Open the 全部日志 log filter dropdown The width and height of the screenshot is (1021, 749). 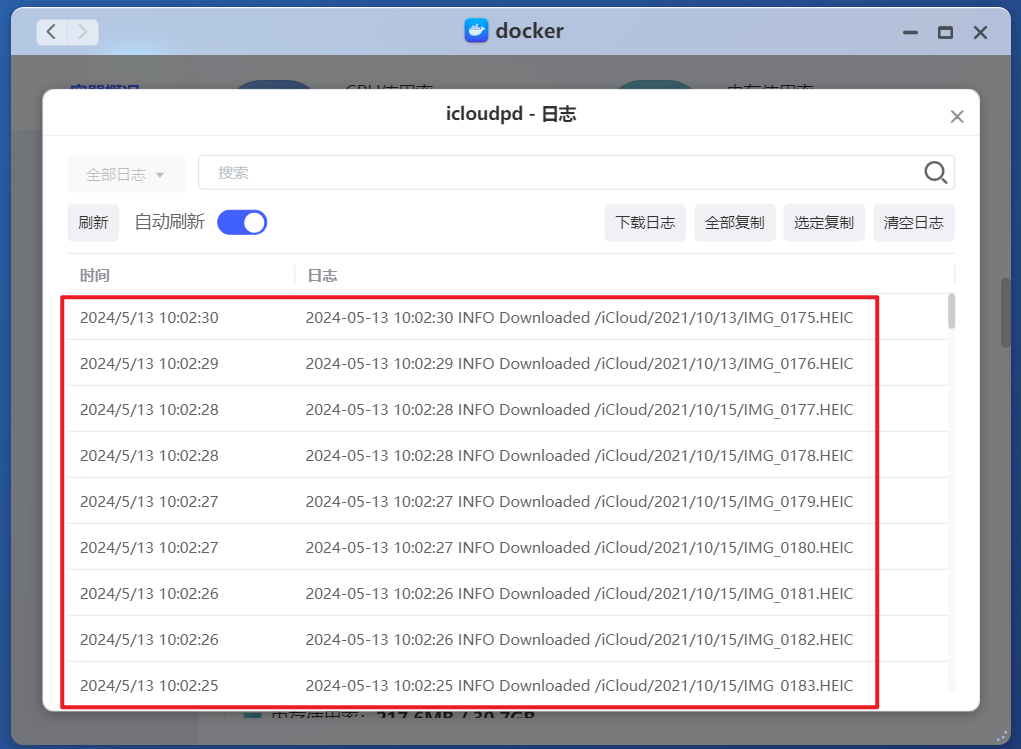point(126,173)
